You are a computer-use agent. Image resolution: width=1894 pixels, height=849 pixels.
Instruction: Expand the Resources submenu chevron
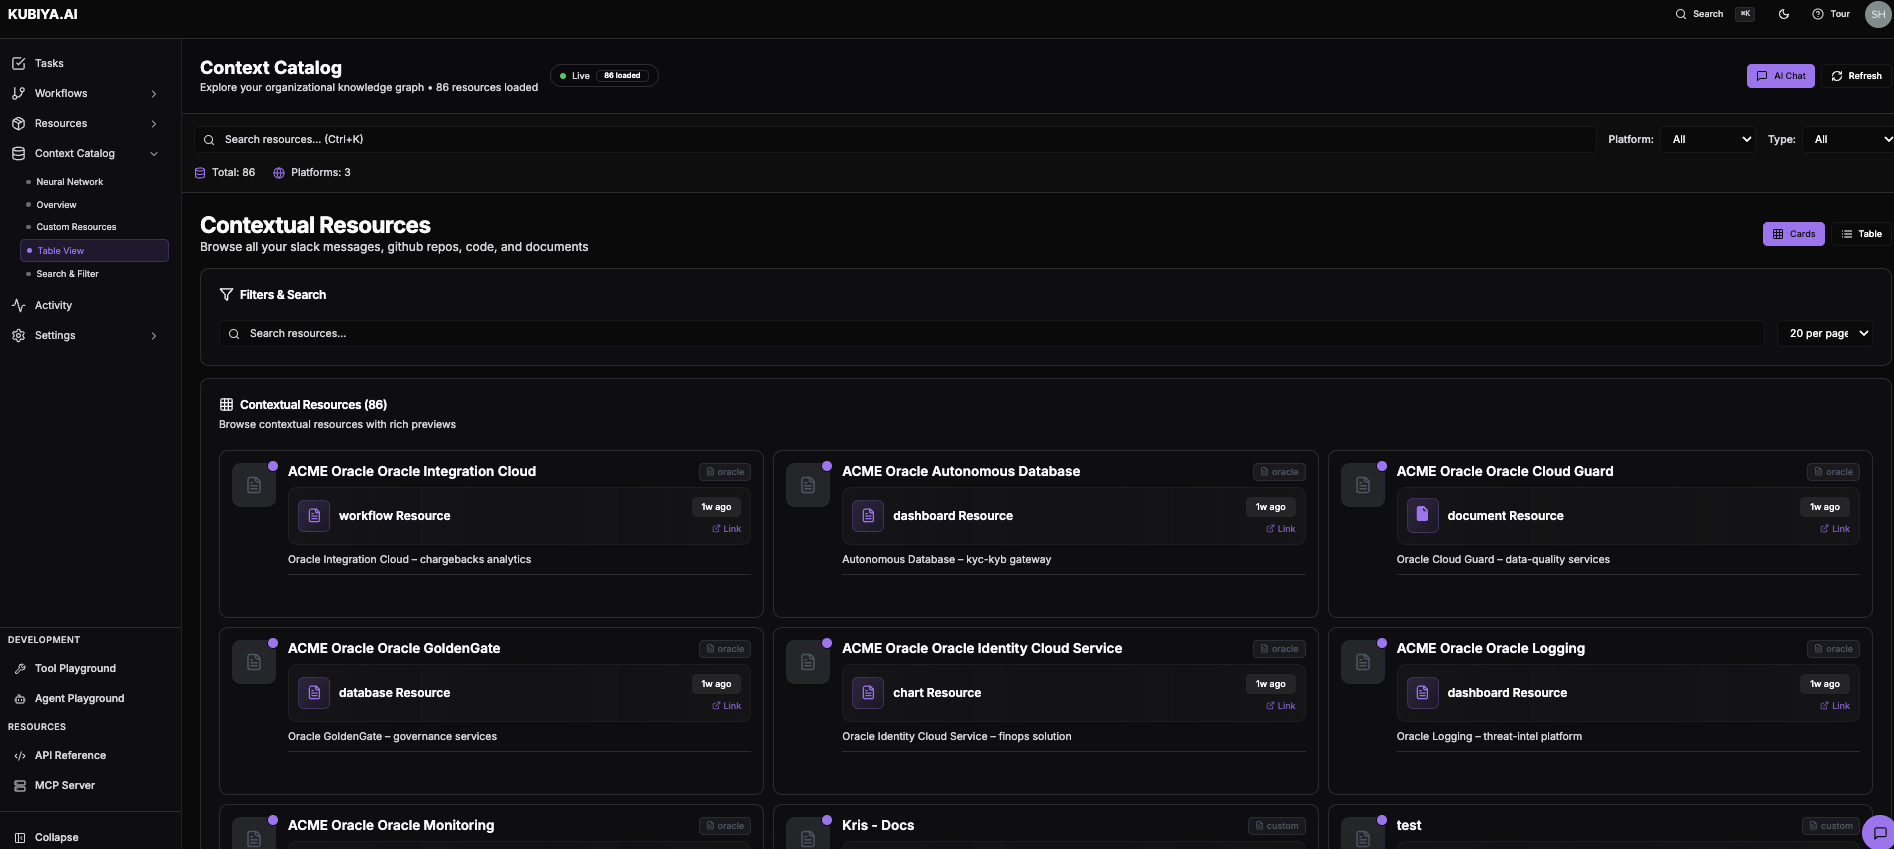click(x=154, y=124)
